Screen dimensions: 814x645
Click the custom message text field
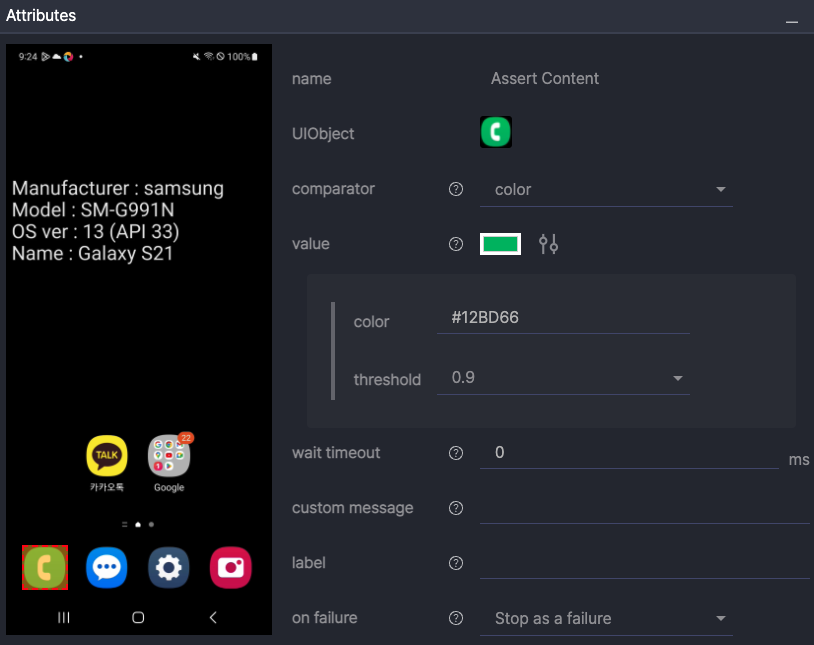coord(644,508)
